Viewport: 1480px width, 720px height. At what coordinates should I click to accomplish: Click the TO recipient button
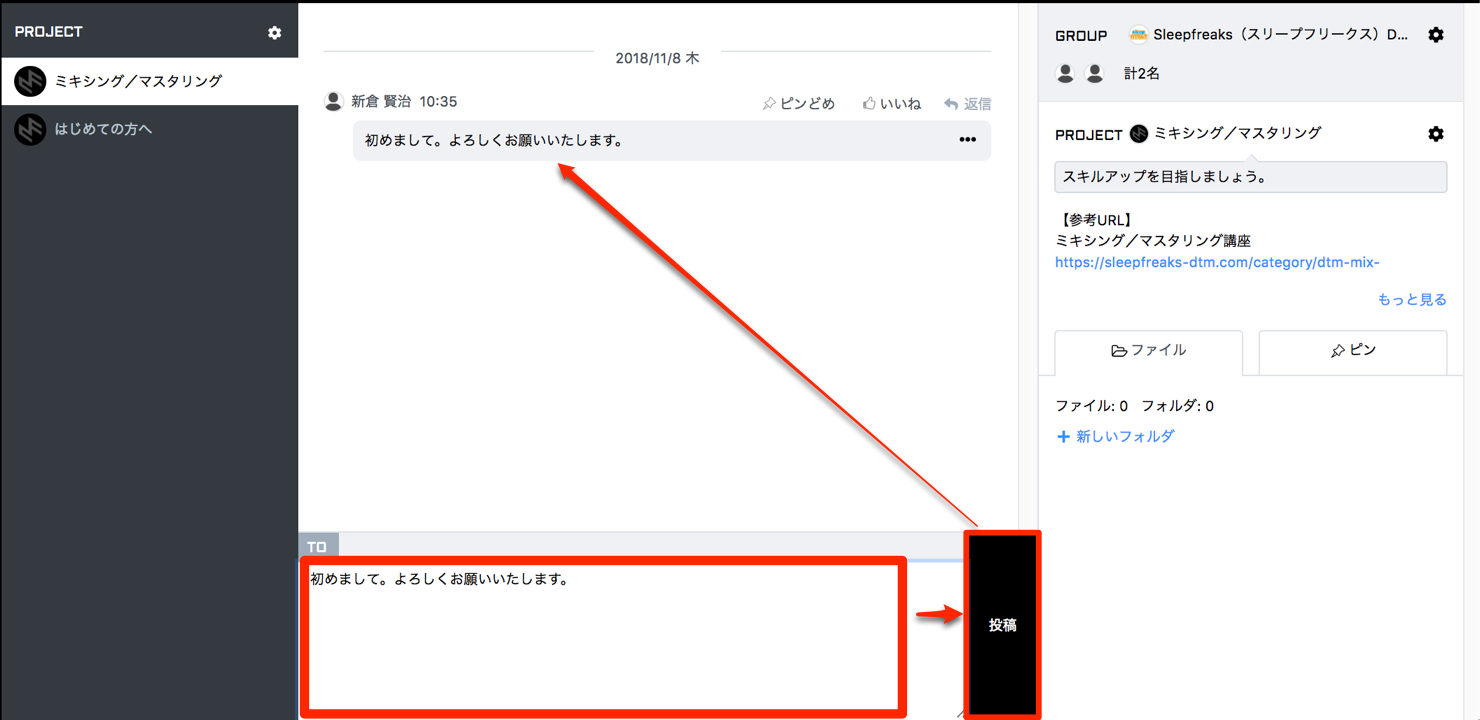(318, 547)
